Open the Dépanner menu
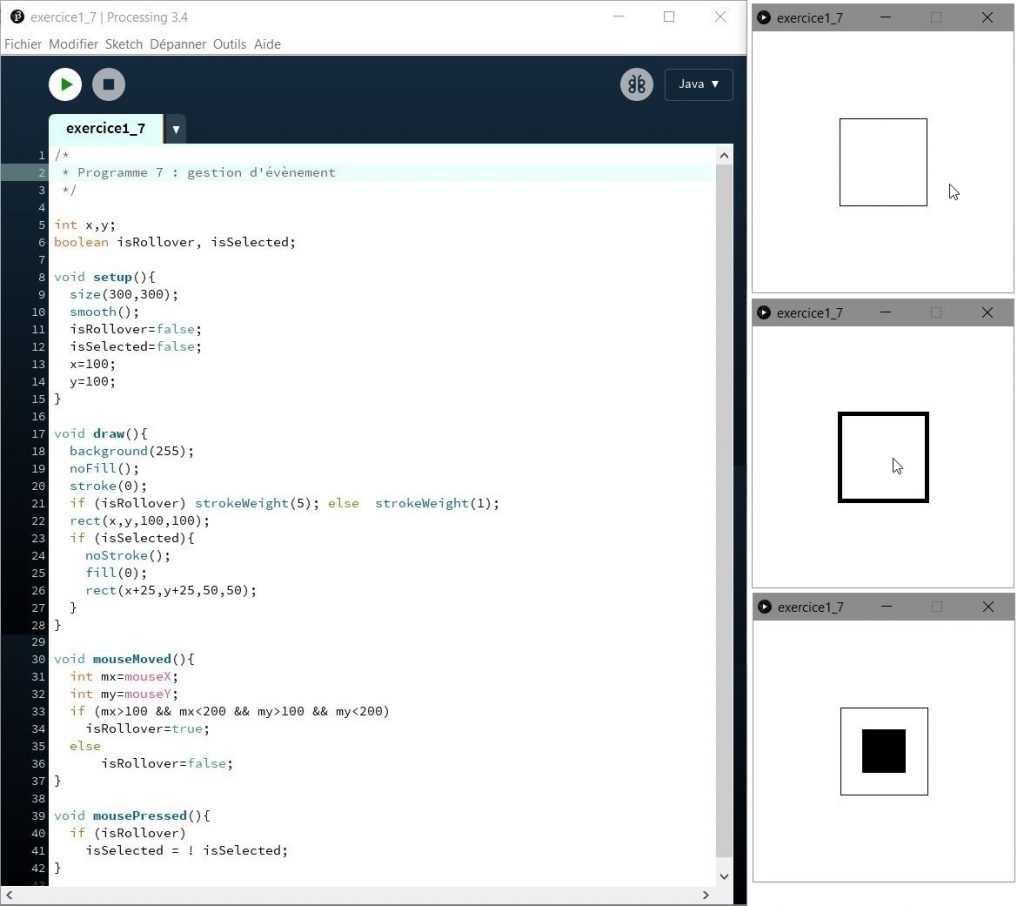1024x906 pixels. (x=178, y=44)
